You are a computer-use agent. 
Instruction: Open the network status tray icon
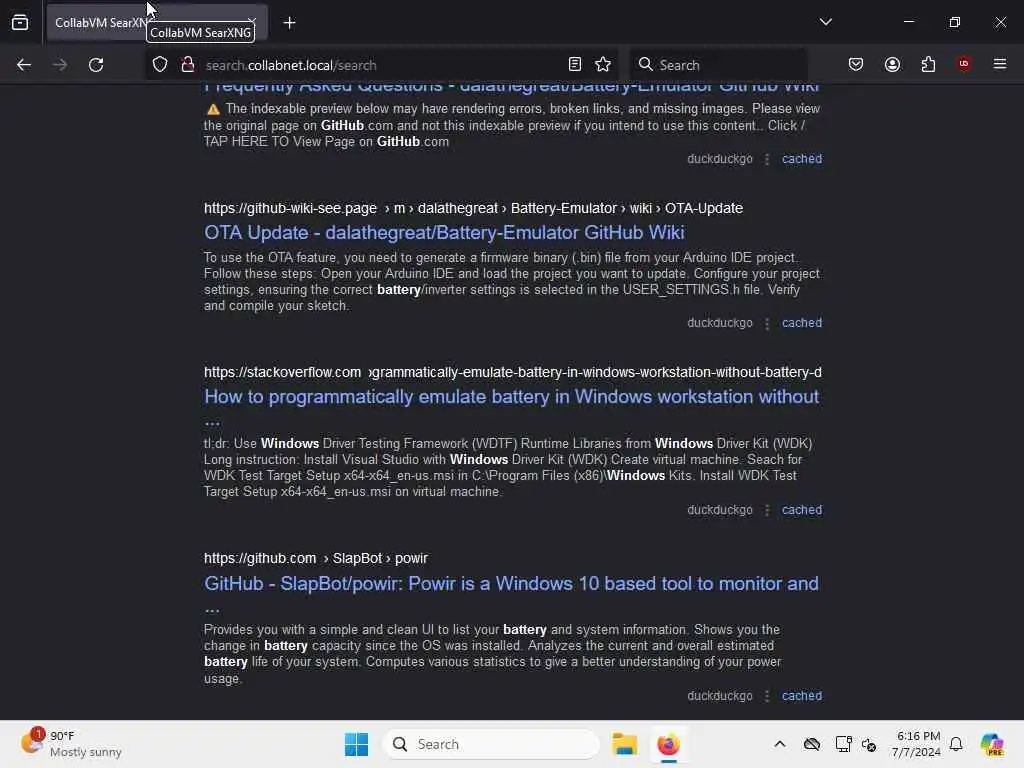(x=843, y=744)
